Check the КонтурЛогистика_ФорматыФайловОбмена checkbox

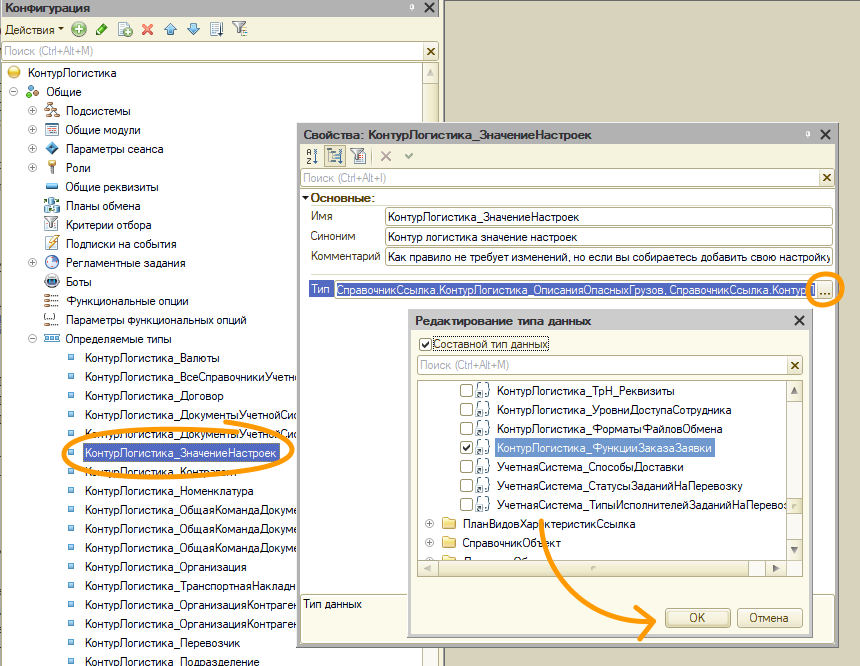coord(466,428)
